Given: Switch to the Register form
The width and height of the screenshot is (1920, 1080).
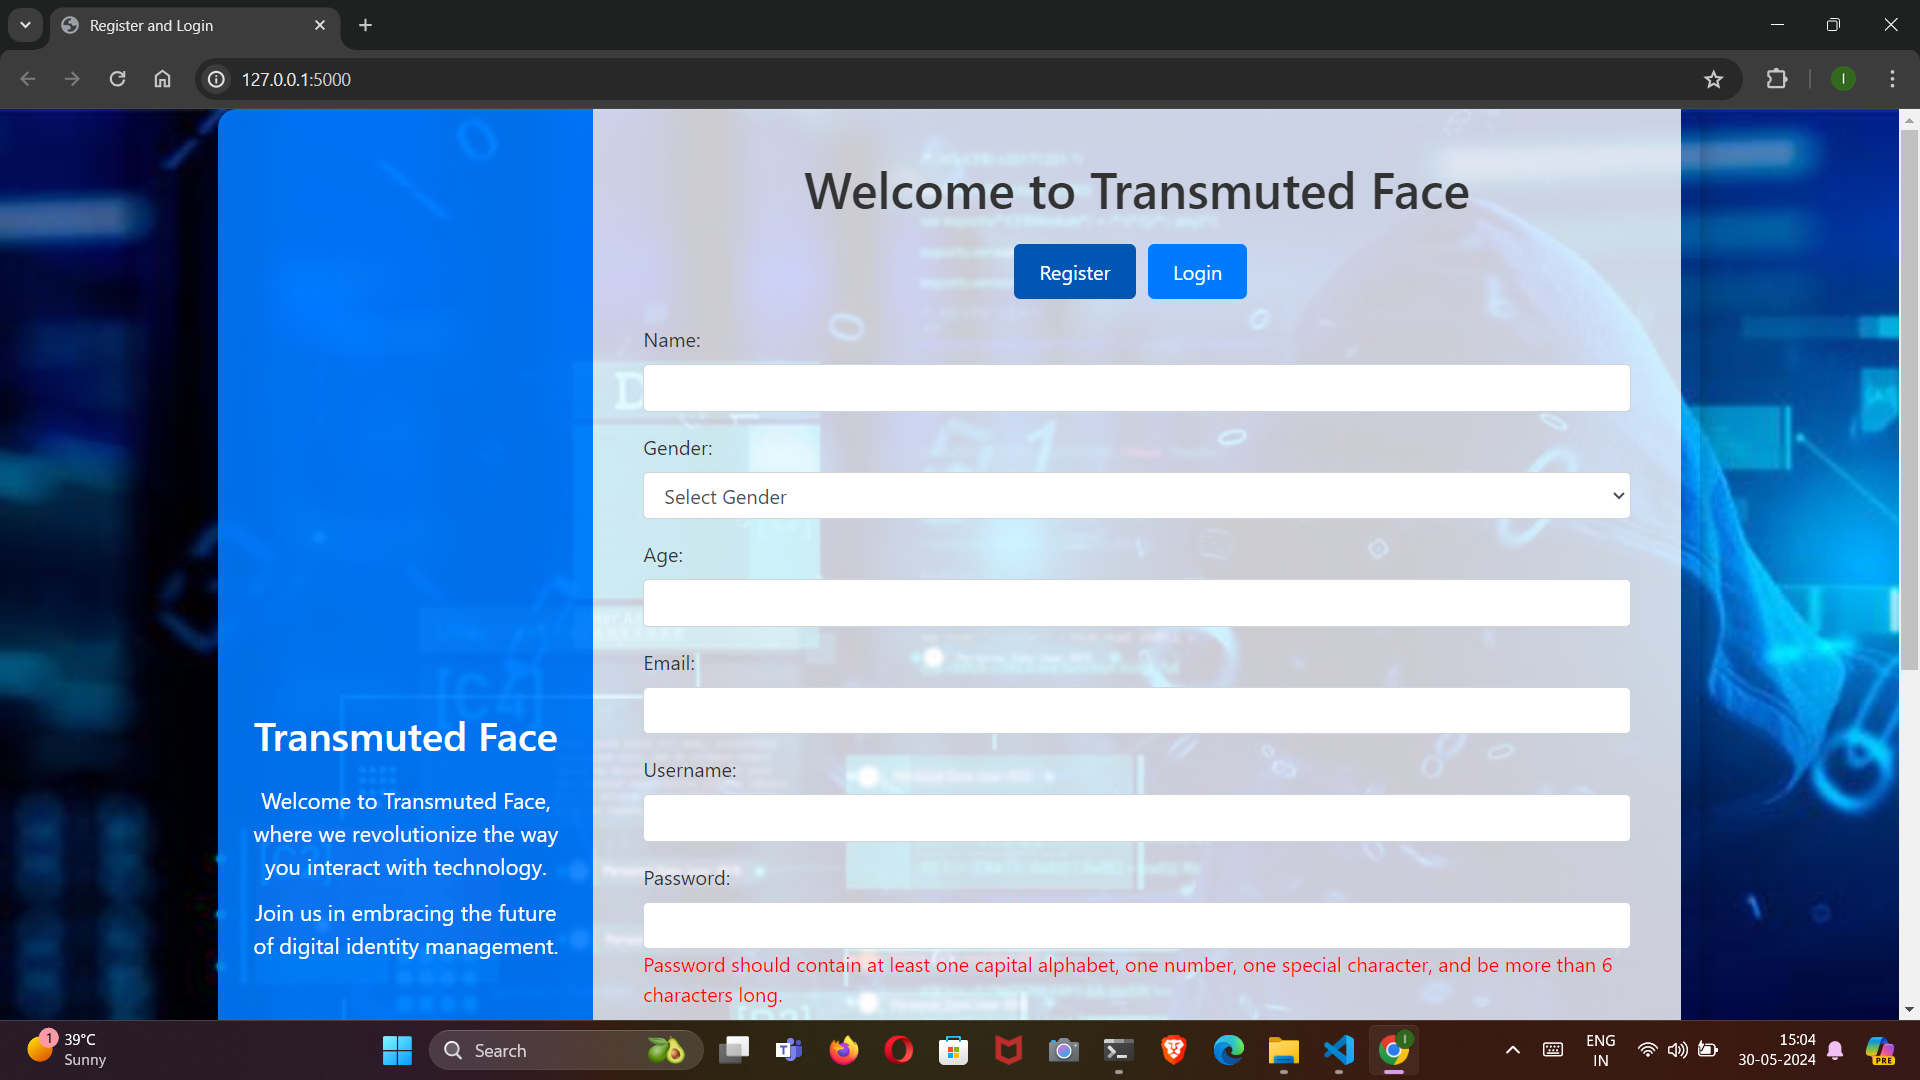Looking at the screenshot, I should coord(1074,272).
